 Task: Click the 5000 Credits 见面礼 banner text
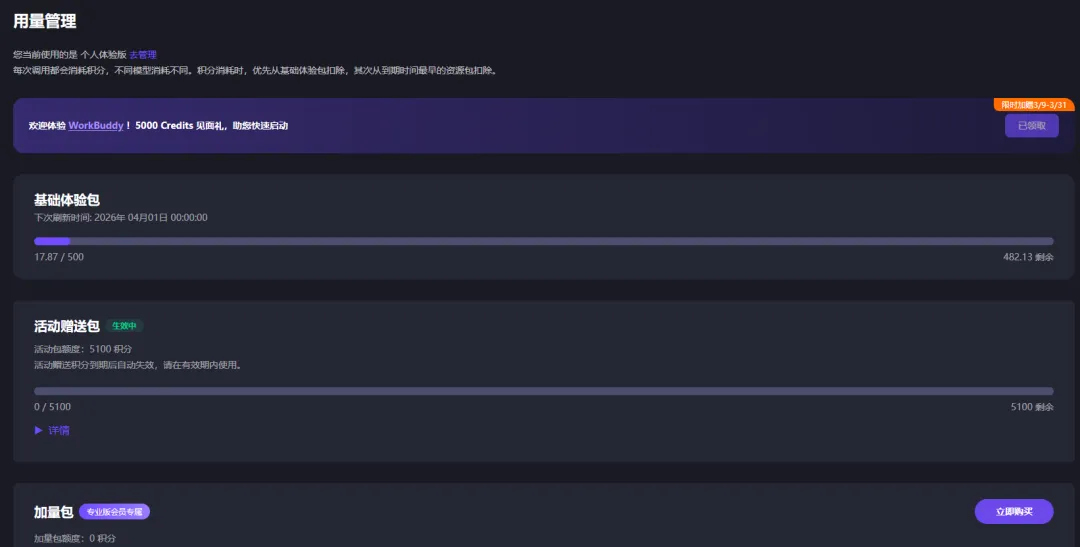coord(211,126)
